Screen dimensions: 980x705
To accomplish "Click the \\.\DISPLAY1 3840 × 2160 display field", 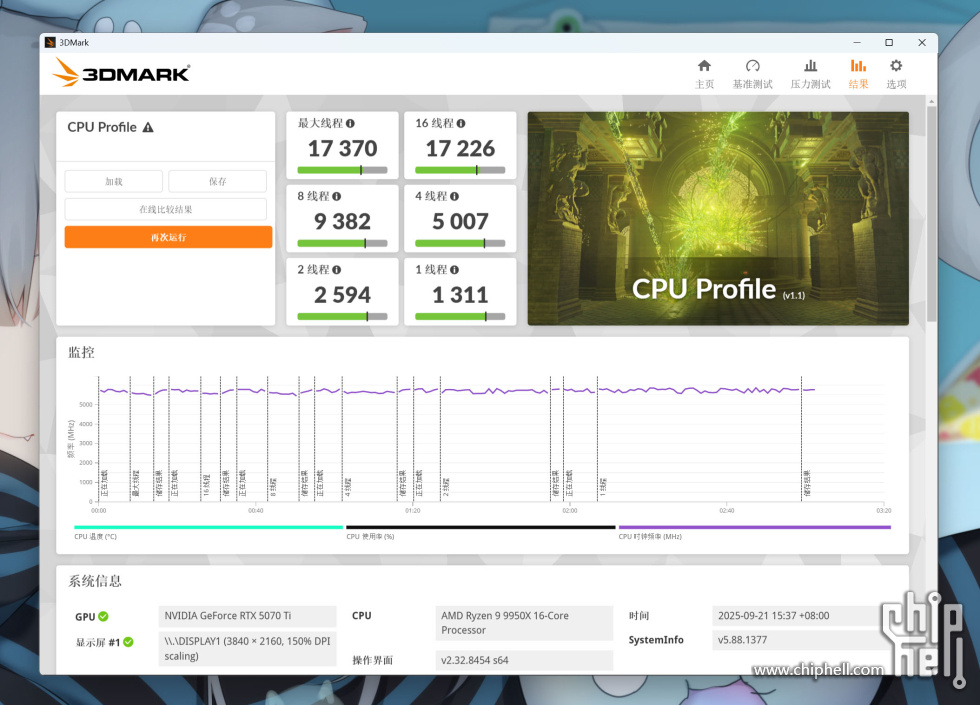I will [248, 649].
